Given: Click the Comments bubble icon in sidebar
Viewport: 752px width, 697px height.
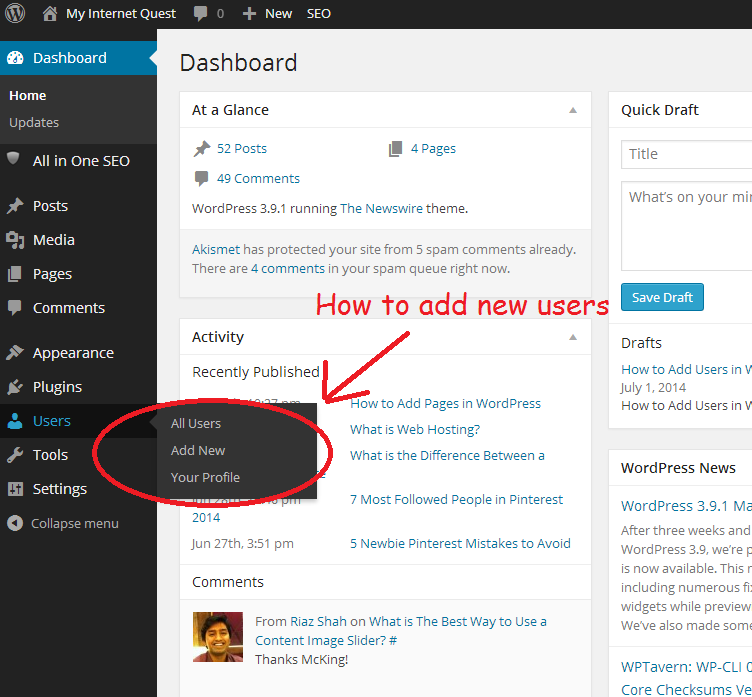Looking at the screenshot, I should pyautogui.click(x=14, y=307).
